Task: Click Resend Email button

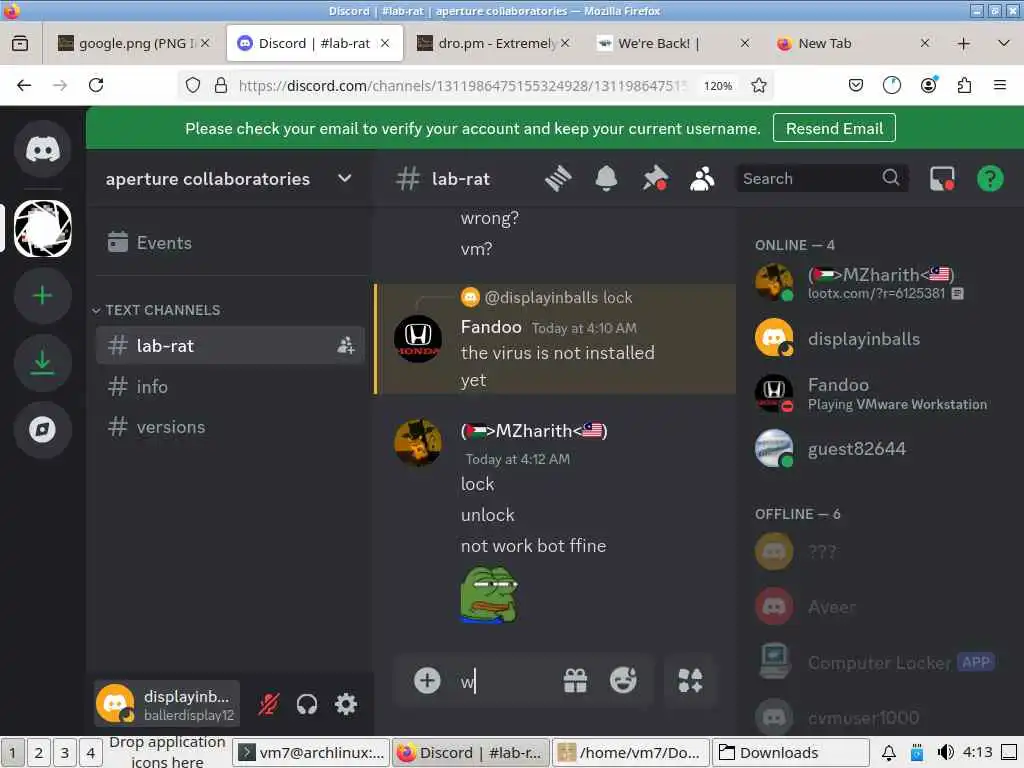Action: pyautogui.click(x=834, y=128)
